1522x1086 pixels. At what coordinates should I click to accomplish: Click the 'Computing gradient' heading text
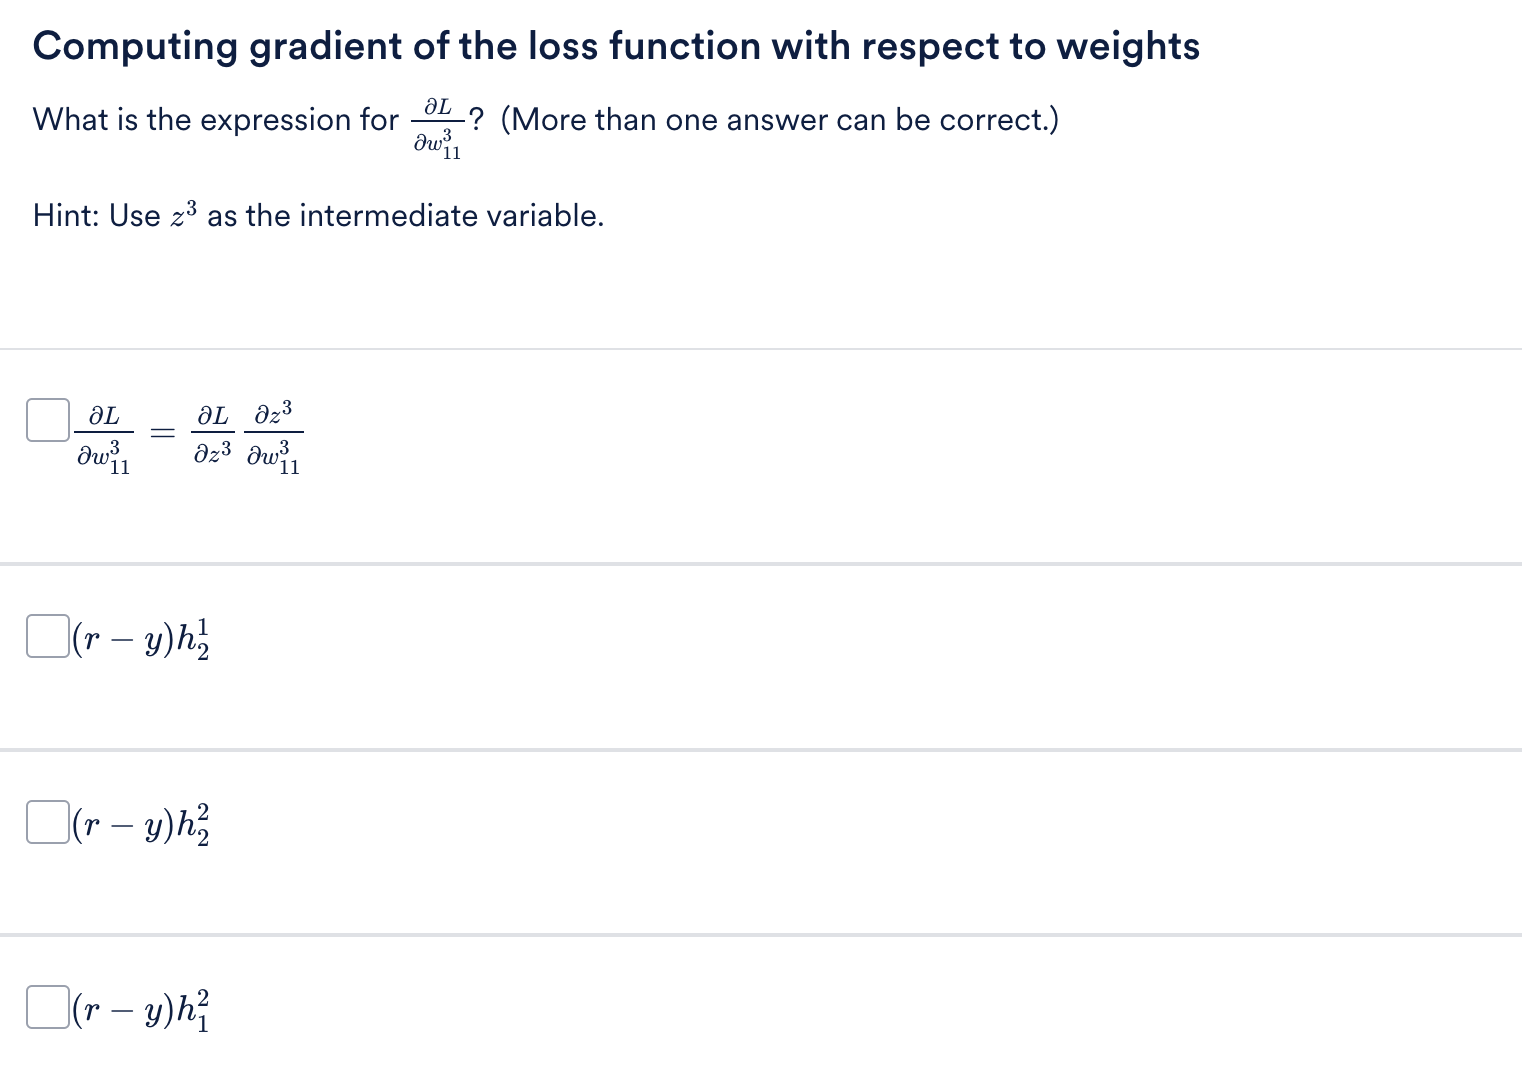616,45
